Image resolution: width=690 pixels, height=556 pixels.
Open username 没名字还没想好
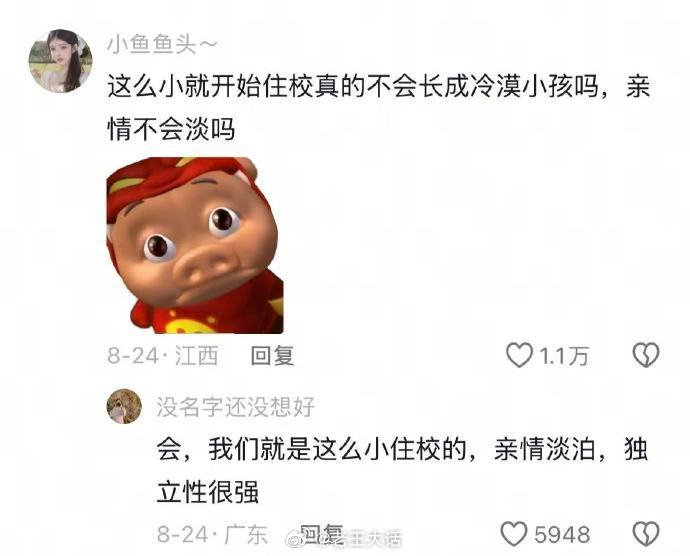coord(236,407)
